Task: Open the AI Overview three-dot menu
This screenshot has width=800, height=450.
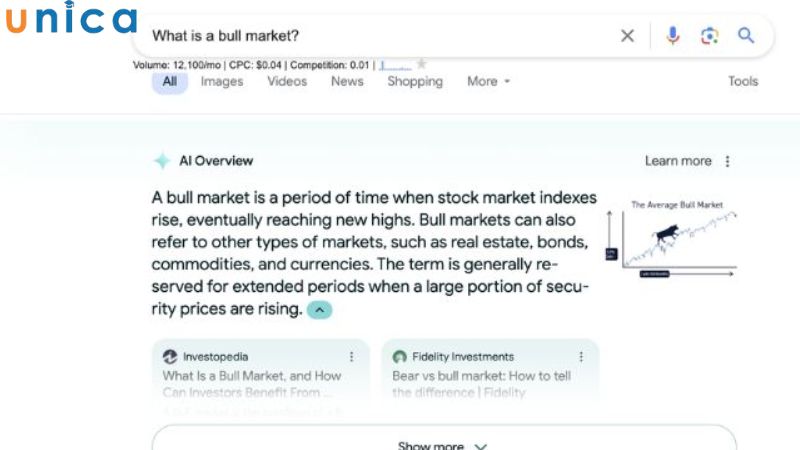Action: click(728, 161)
